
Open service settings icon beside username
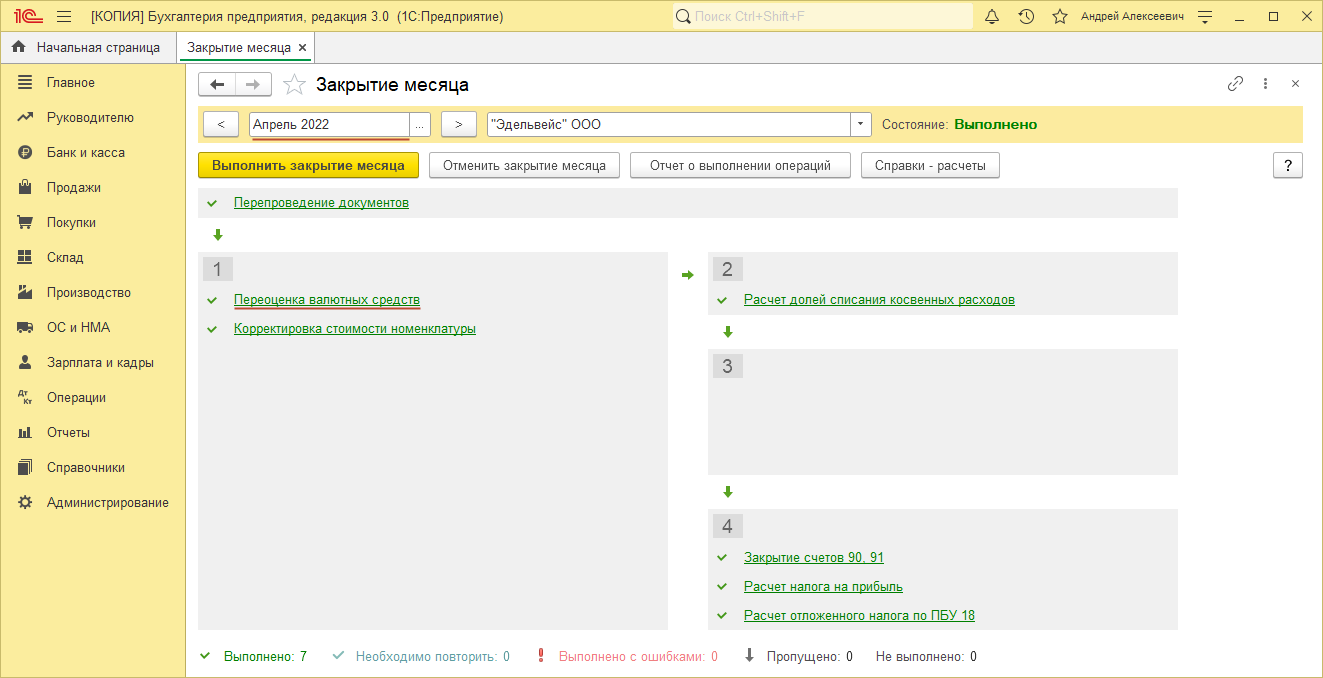tap(1205, 17)
